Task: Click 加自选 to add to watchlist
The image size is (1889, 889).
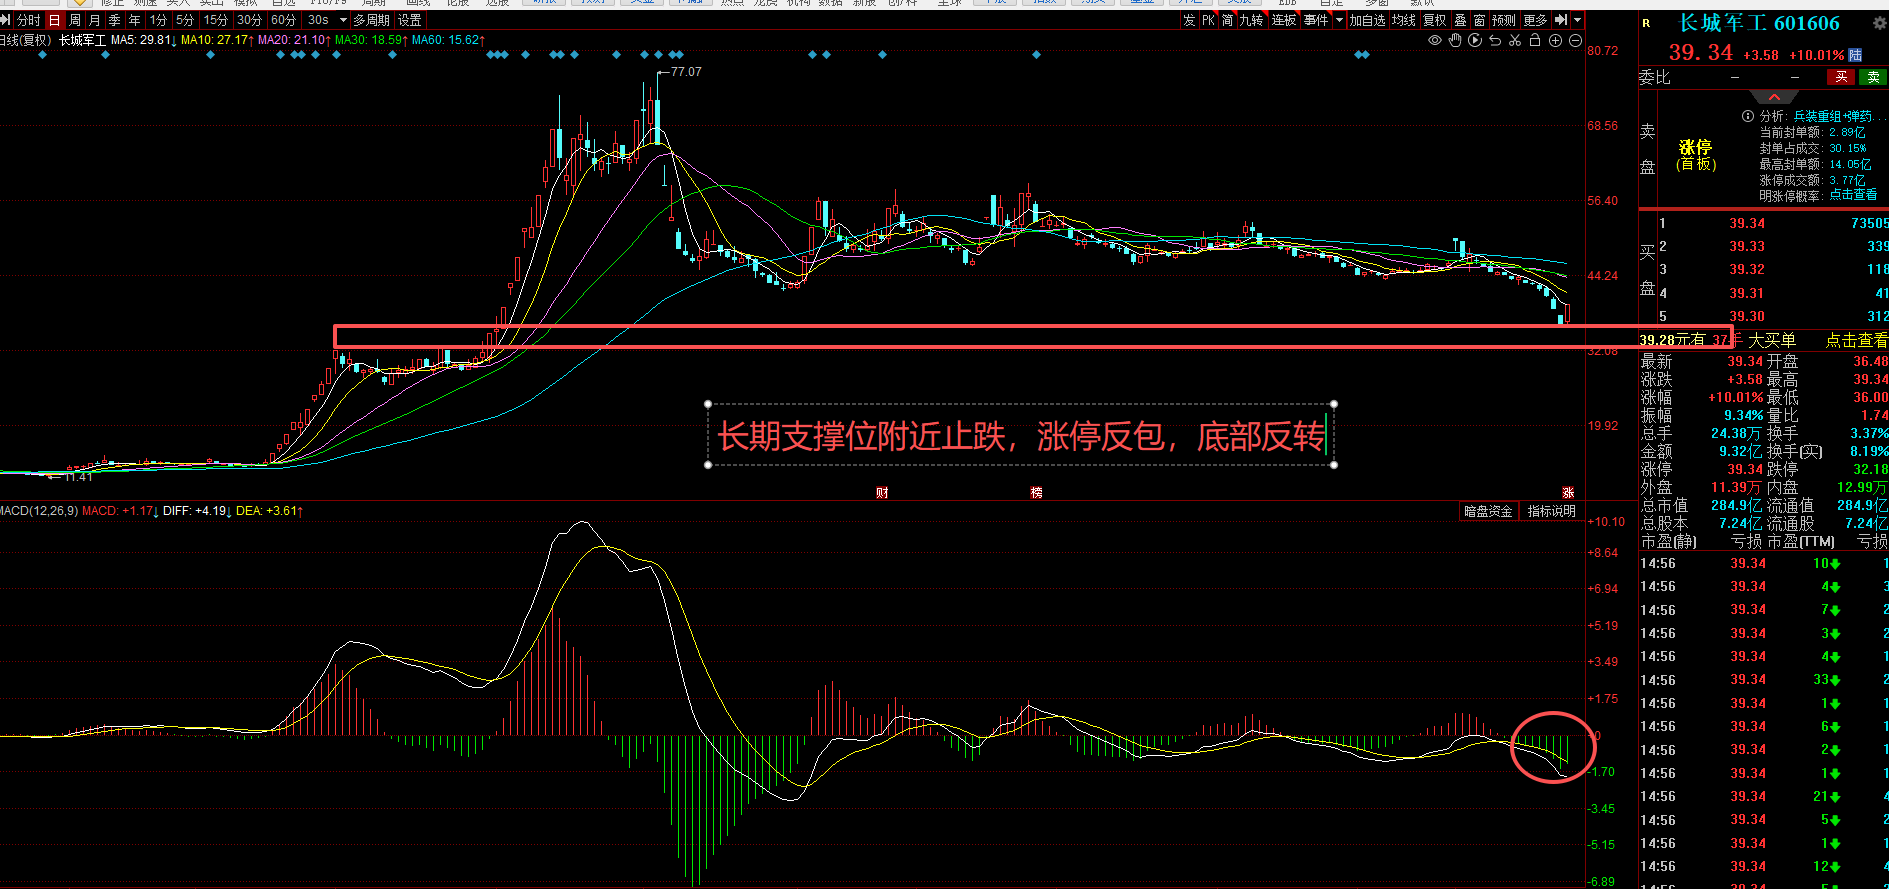Action: tap(1367, 20)
